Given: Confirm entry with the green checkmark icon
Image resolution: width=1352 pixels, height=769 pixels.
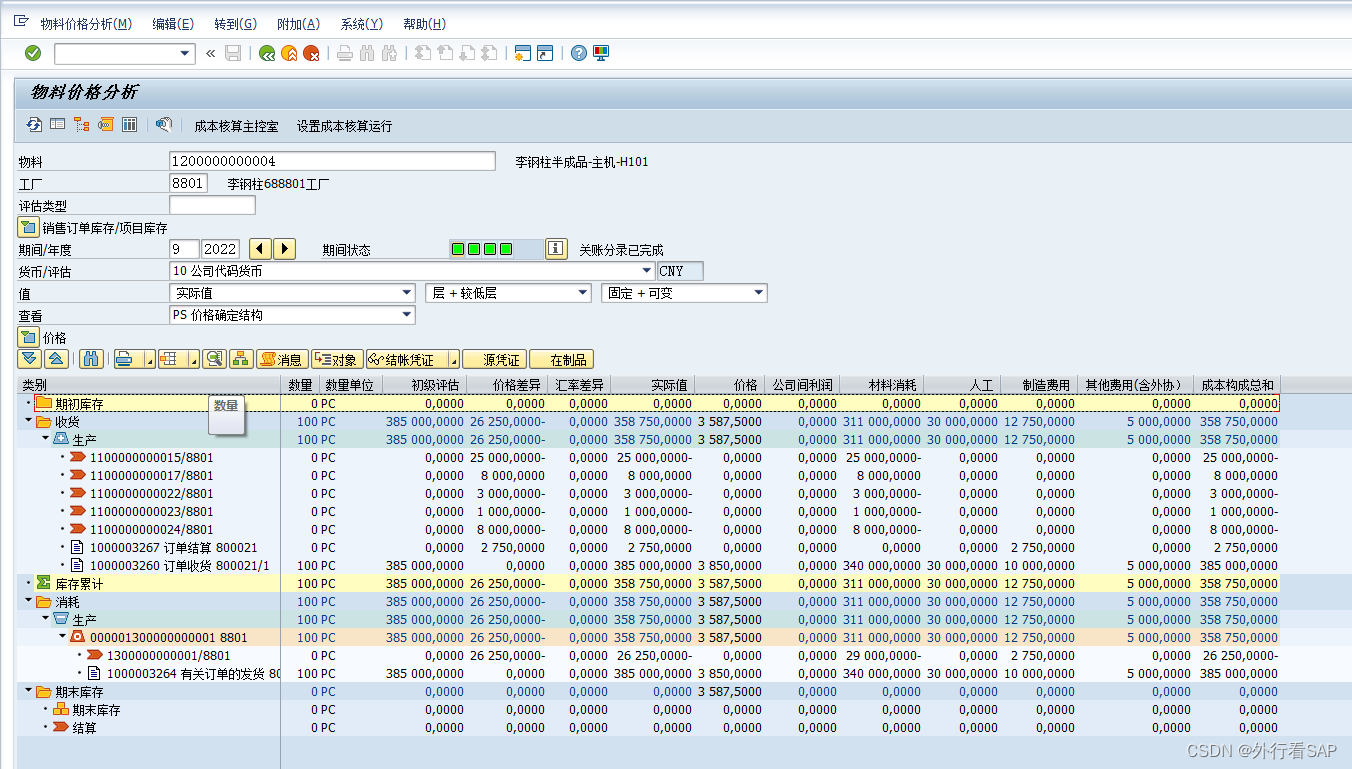Looking at the screenshot, I should tap(32, 53).
